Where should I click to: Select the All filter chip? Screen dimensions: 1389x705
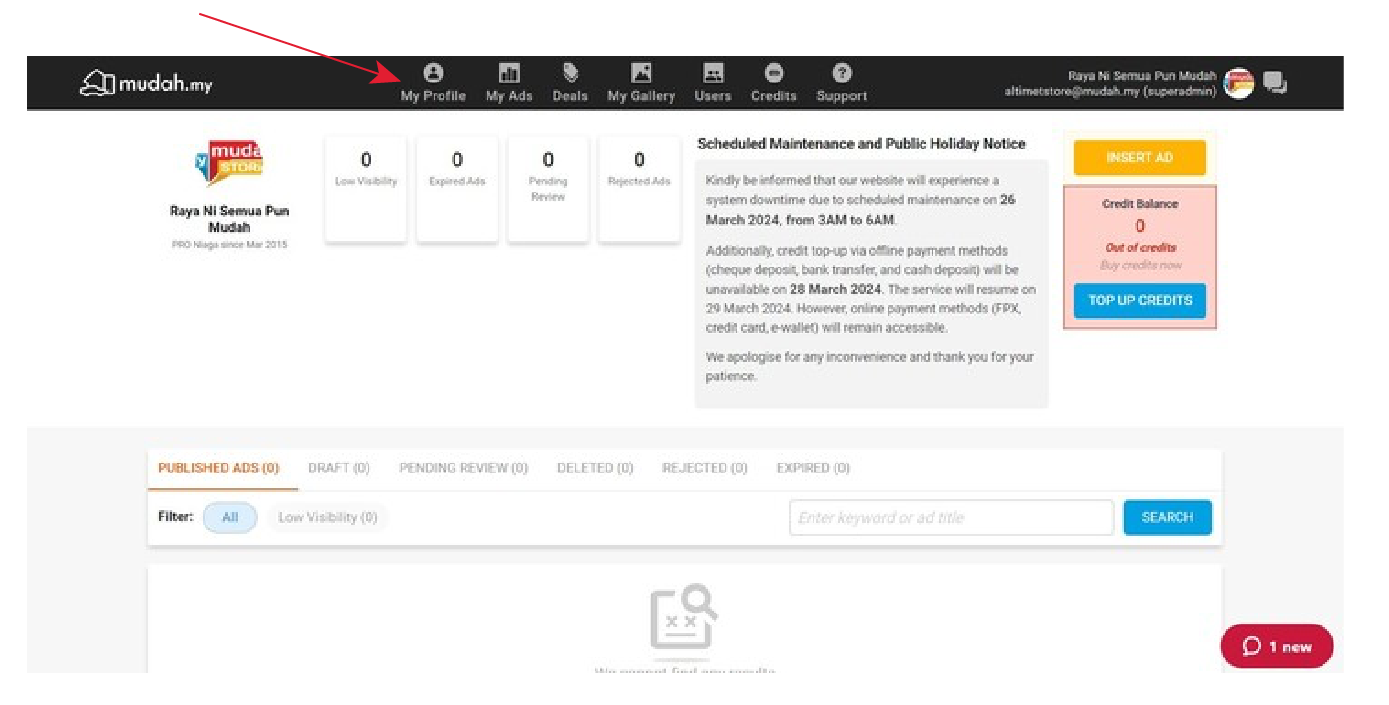pyautogui.click(x=230, y=518)
